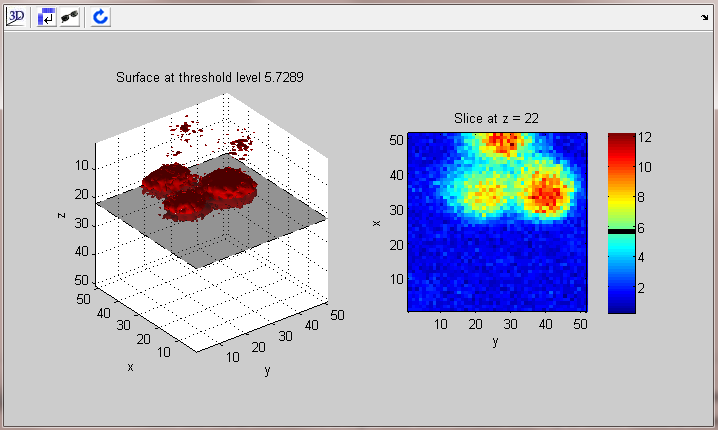718x430 pixels.
Task: Click the colorbar tick label 12
Action: 646,138
